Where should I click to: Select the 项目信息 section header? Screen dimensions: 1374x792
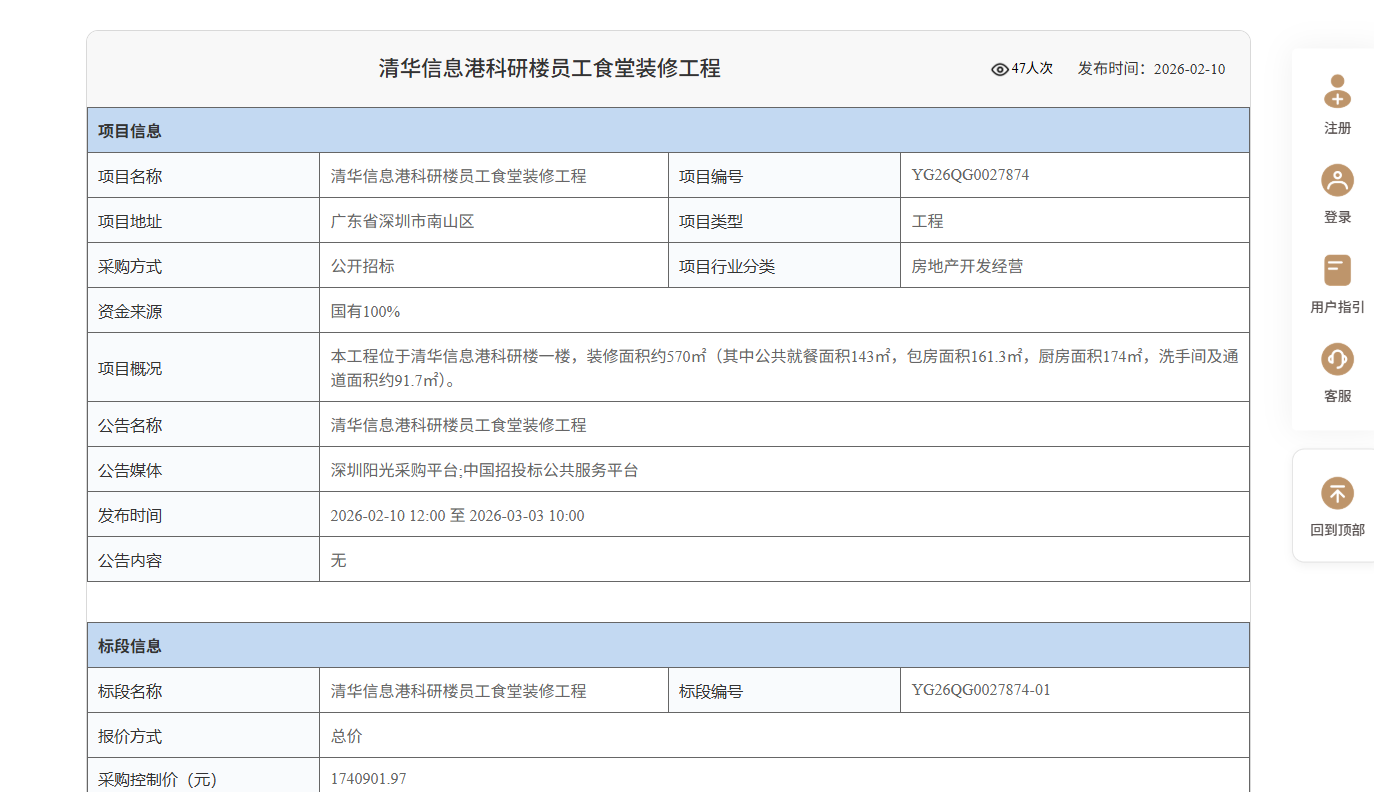click(130, 131)
